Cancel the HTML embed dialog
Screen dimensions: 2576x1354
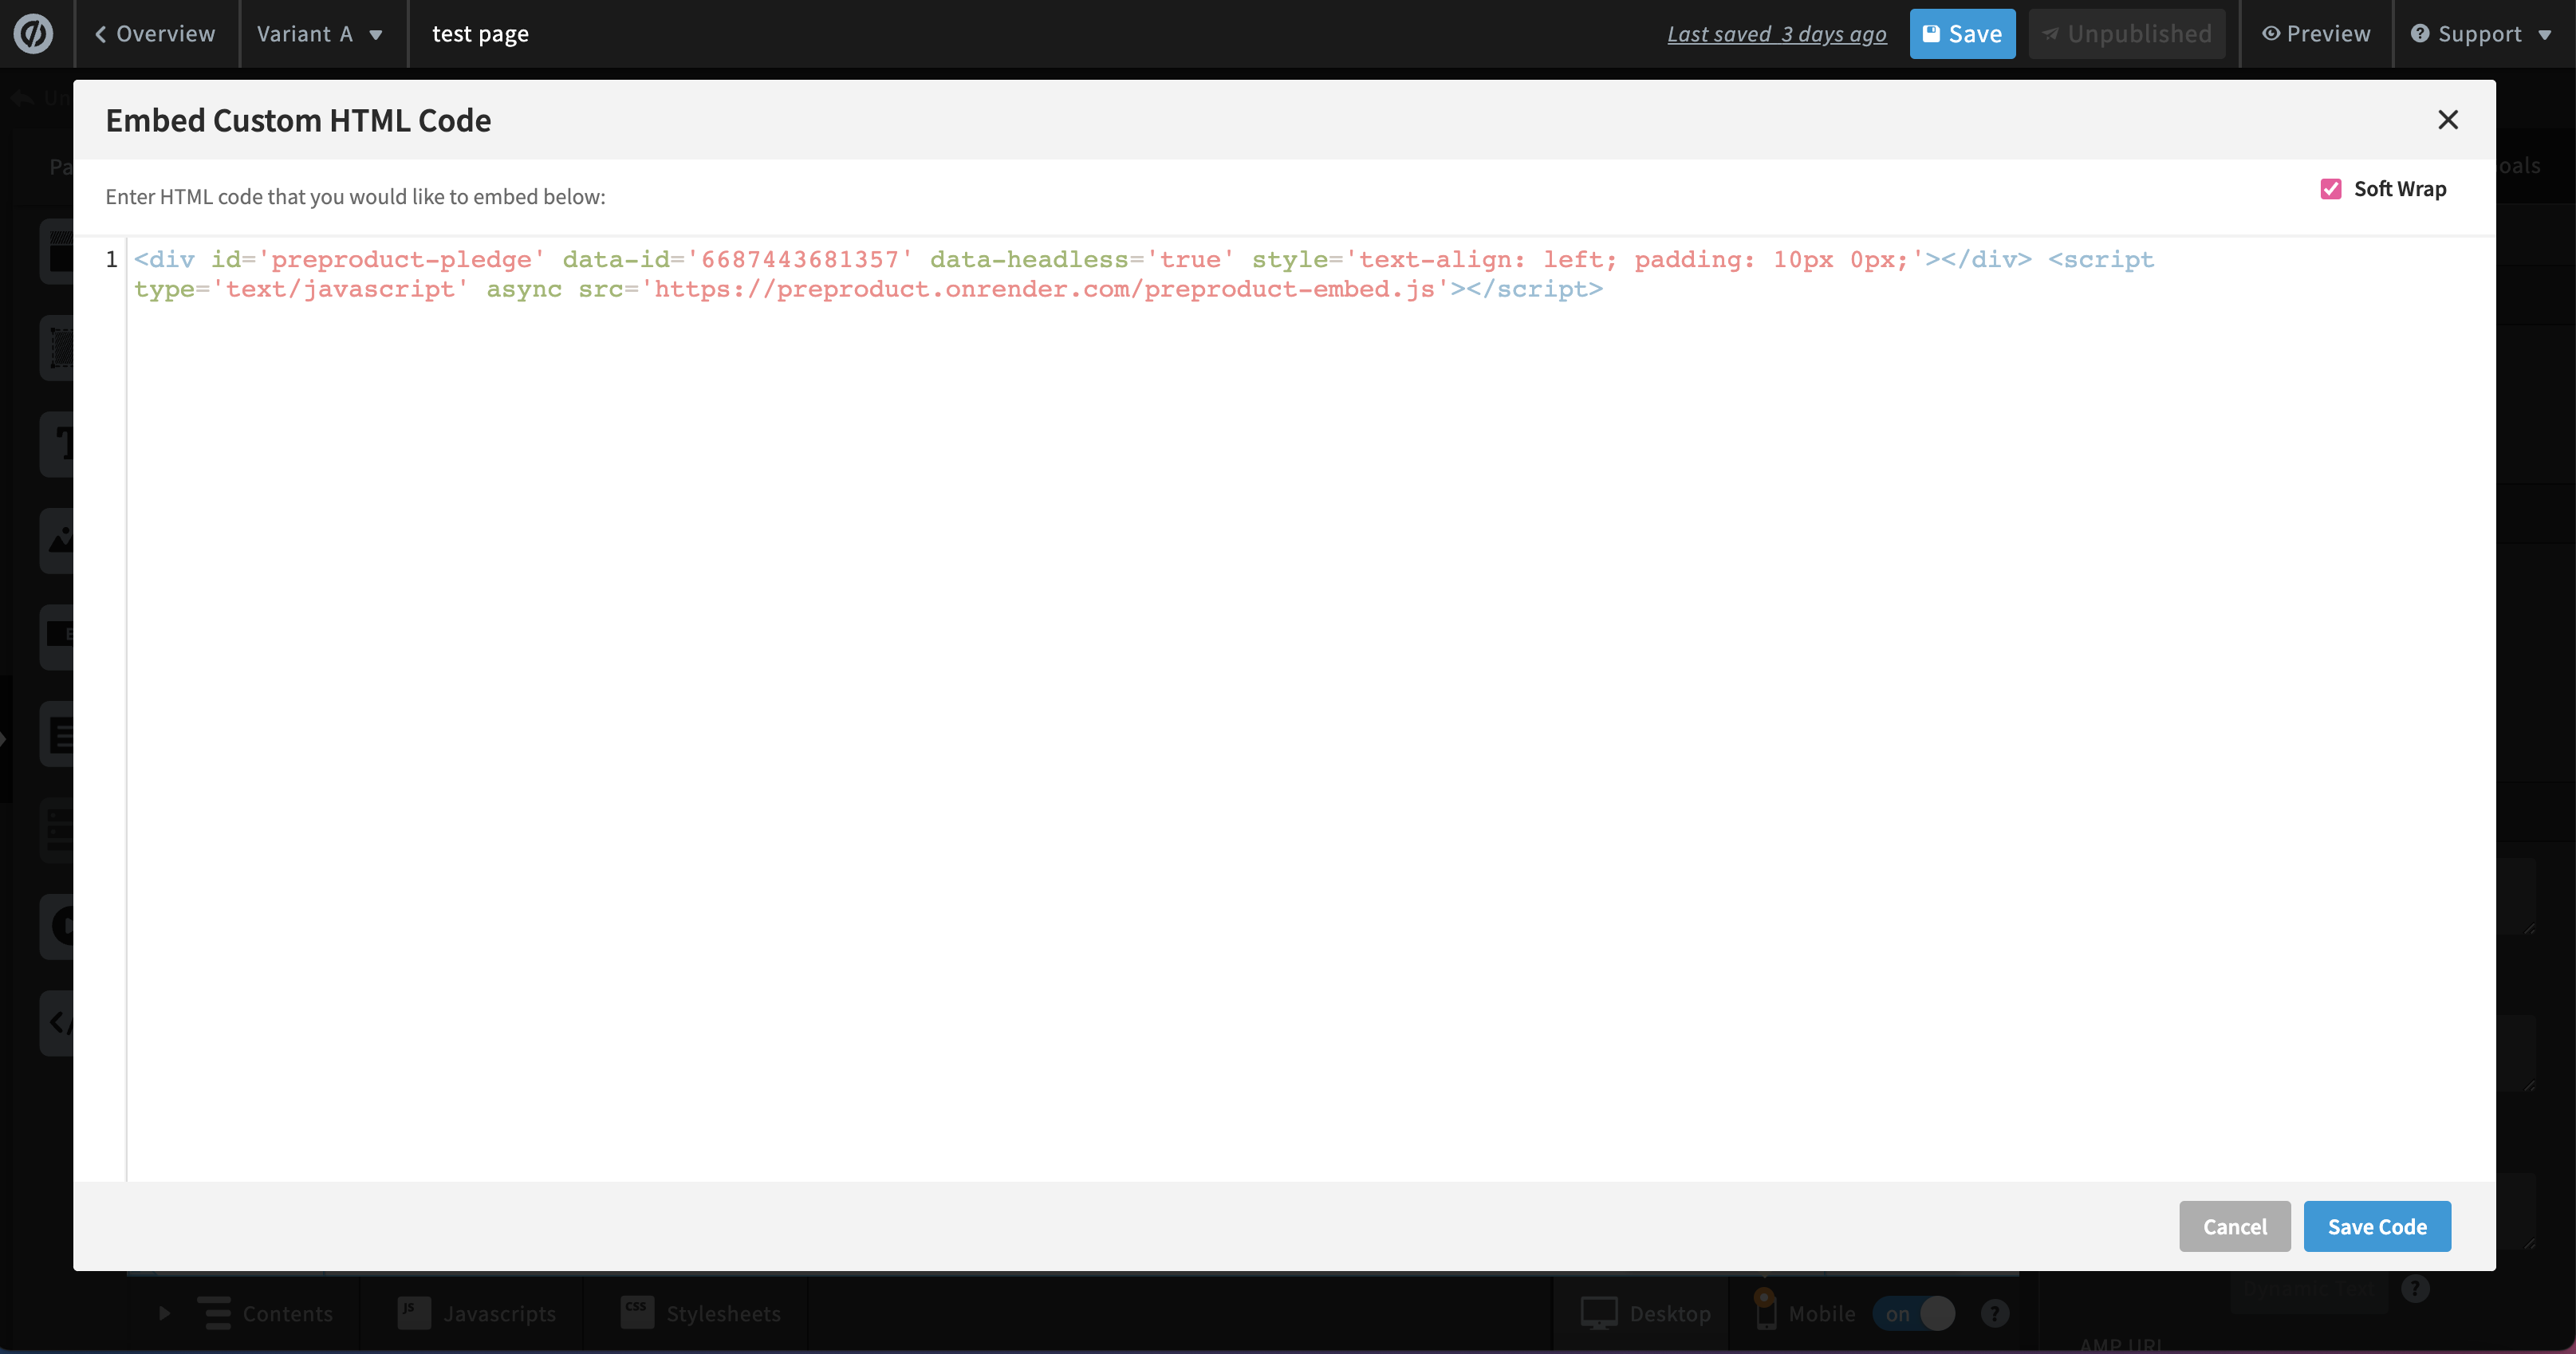(x=2234, y=1226)
